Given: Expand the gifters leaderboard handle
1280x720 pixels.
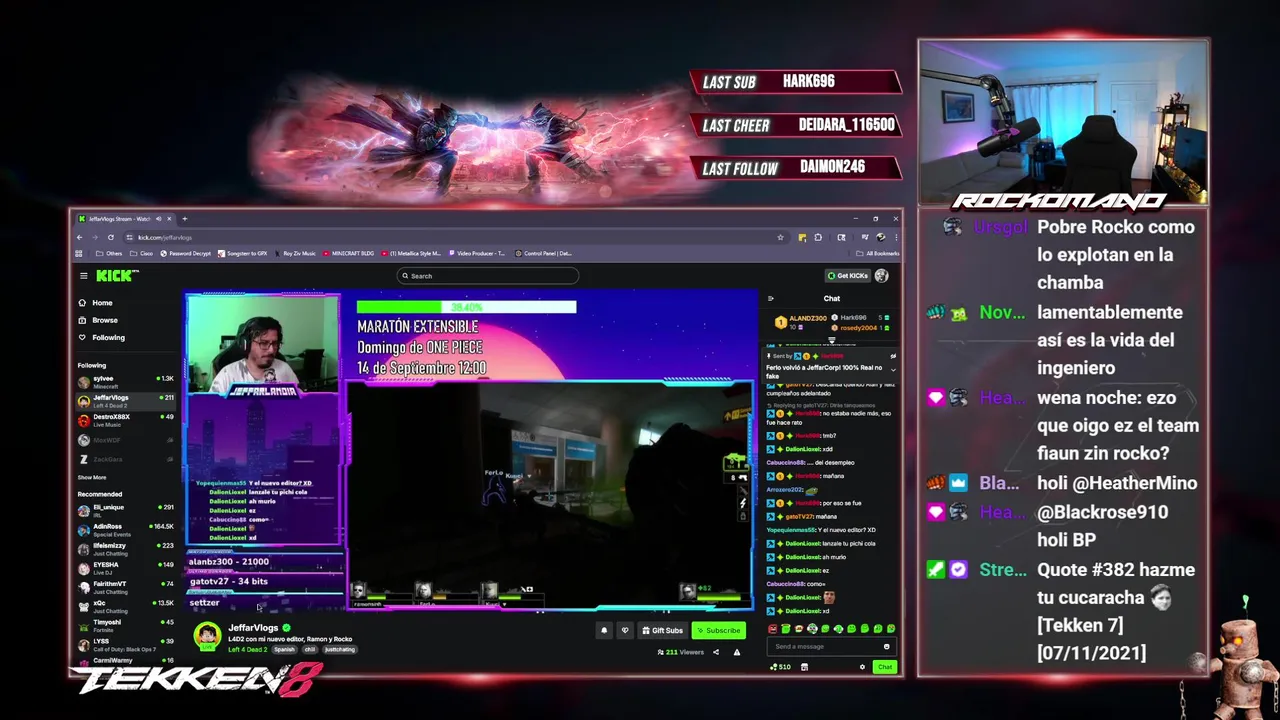Looking at the screenshot, I should pyautogui.click(x=831, y=340).
